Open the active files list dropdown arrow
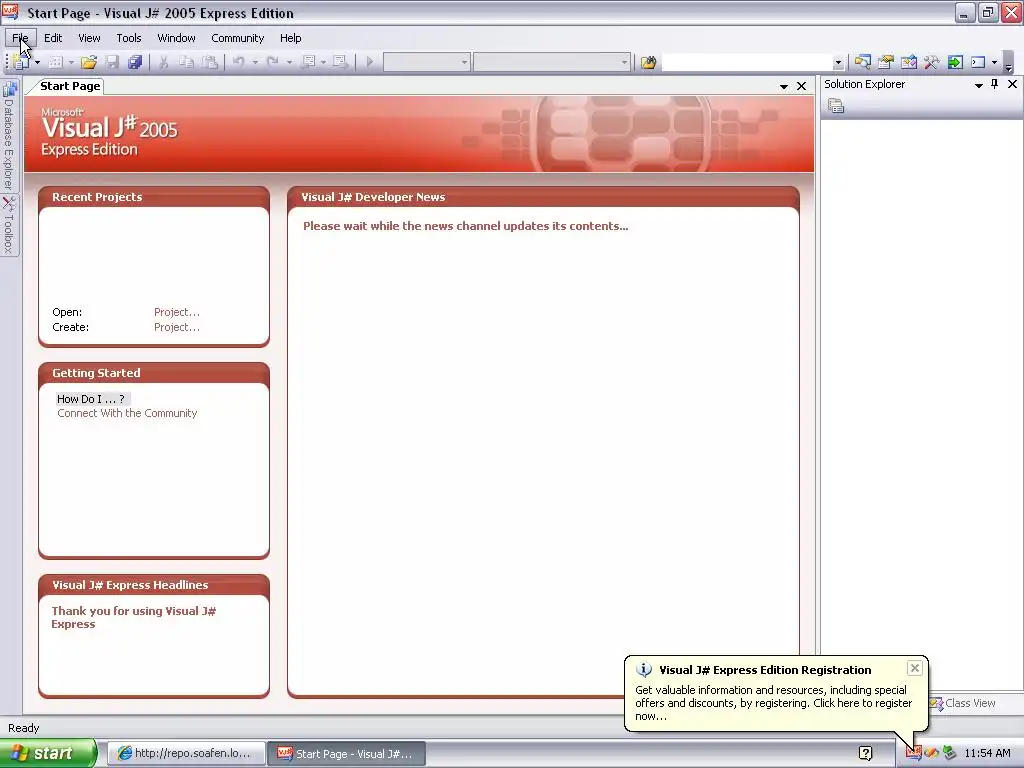1024x768 pixels. coord(784,86)
